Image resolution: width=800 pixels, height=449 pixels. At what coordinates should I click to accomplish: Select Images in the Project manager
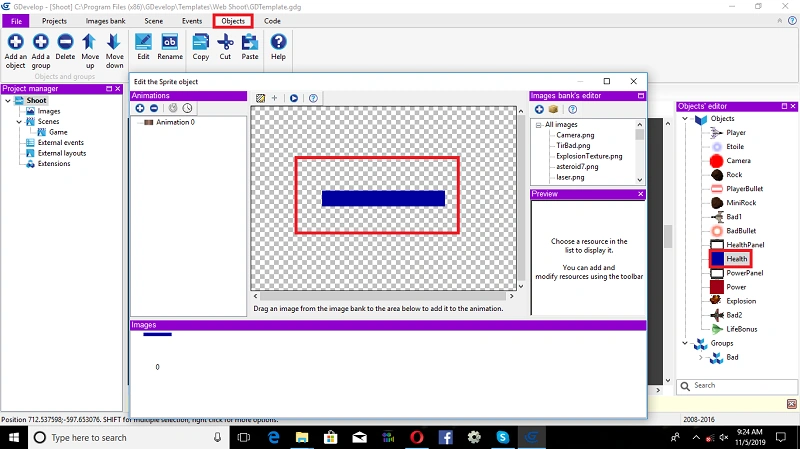pyautogui.click(x=48, y=111)
